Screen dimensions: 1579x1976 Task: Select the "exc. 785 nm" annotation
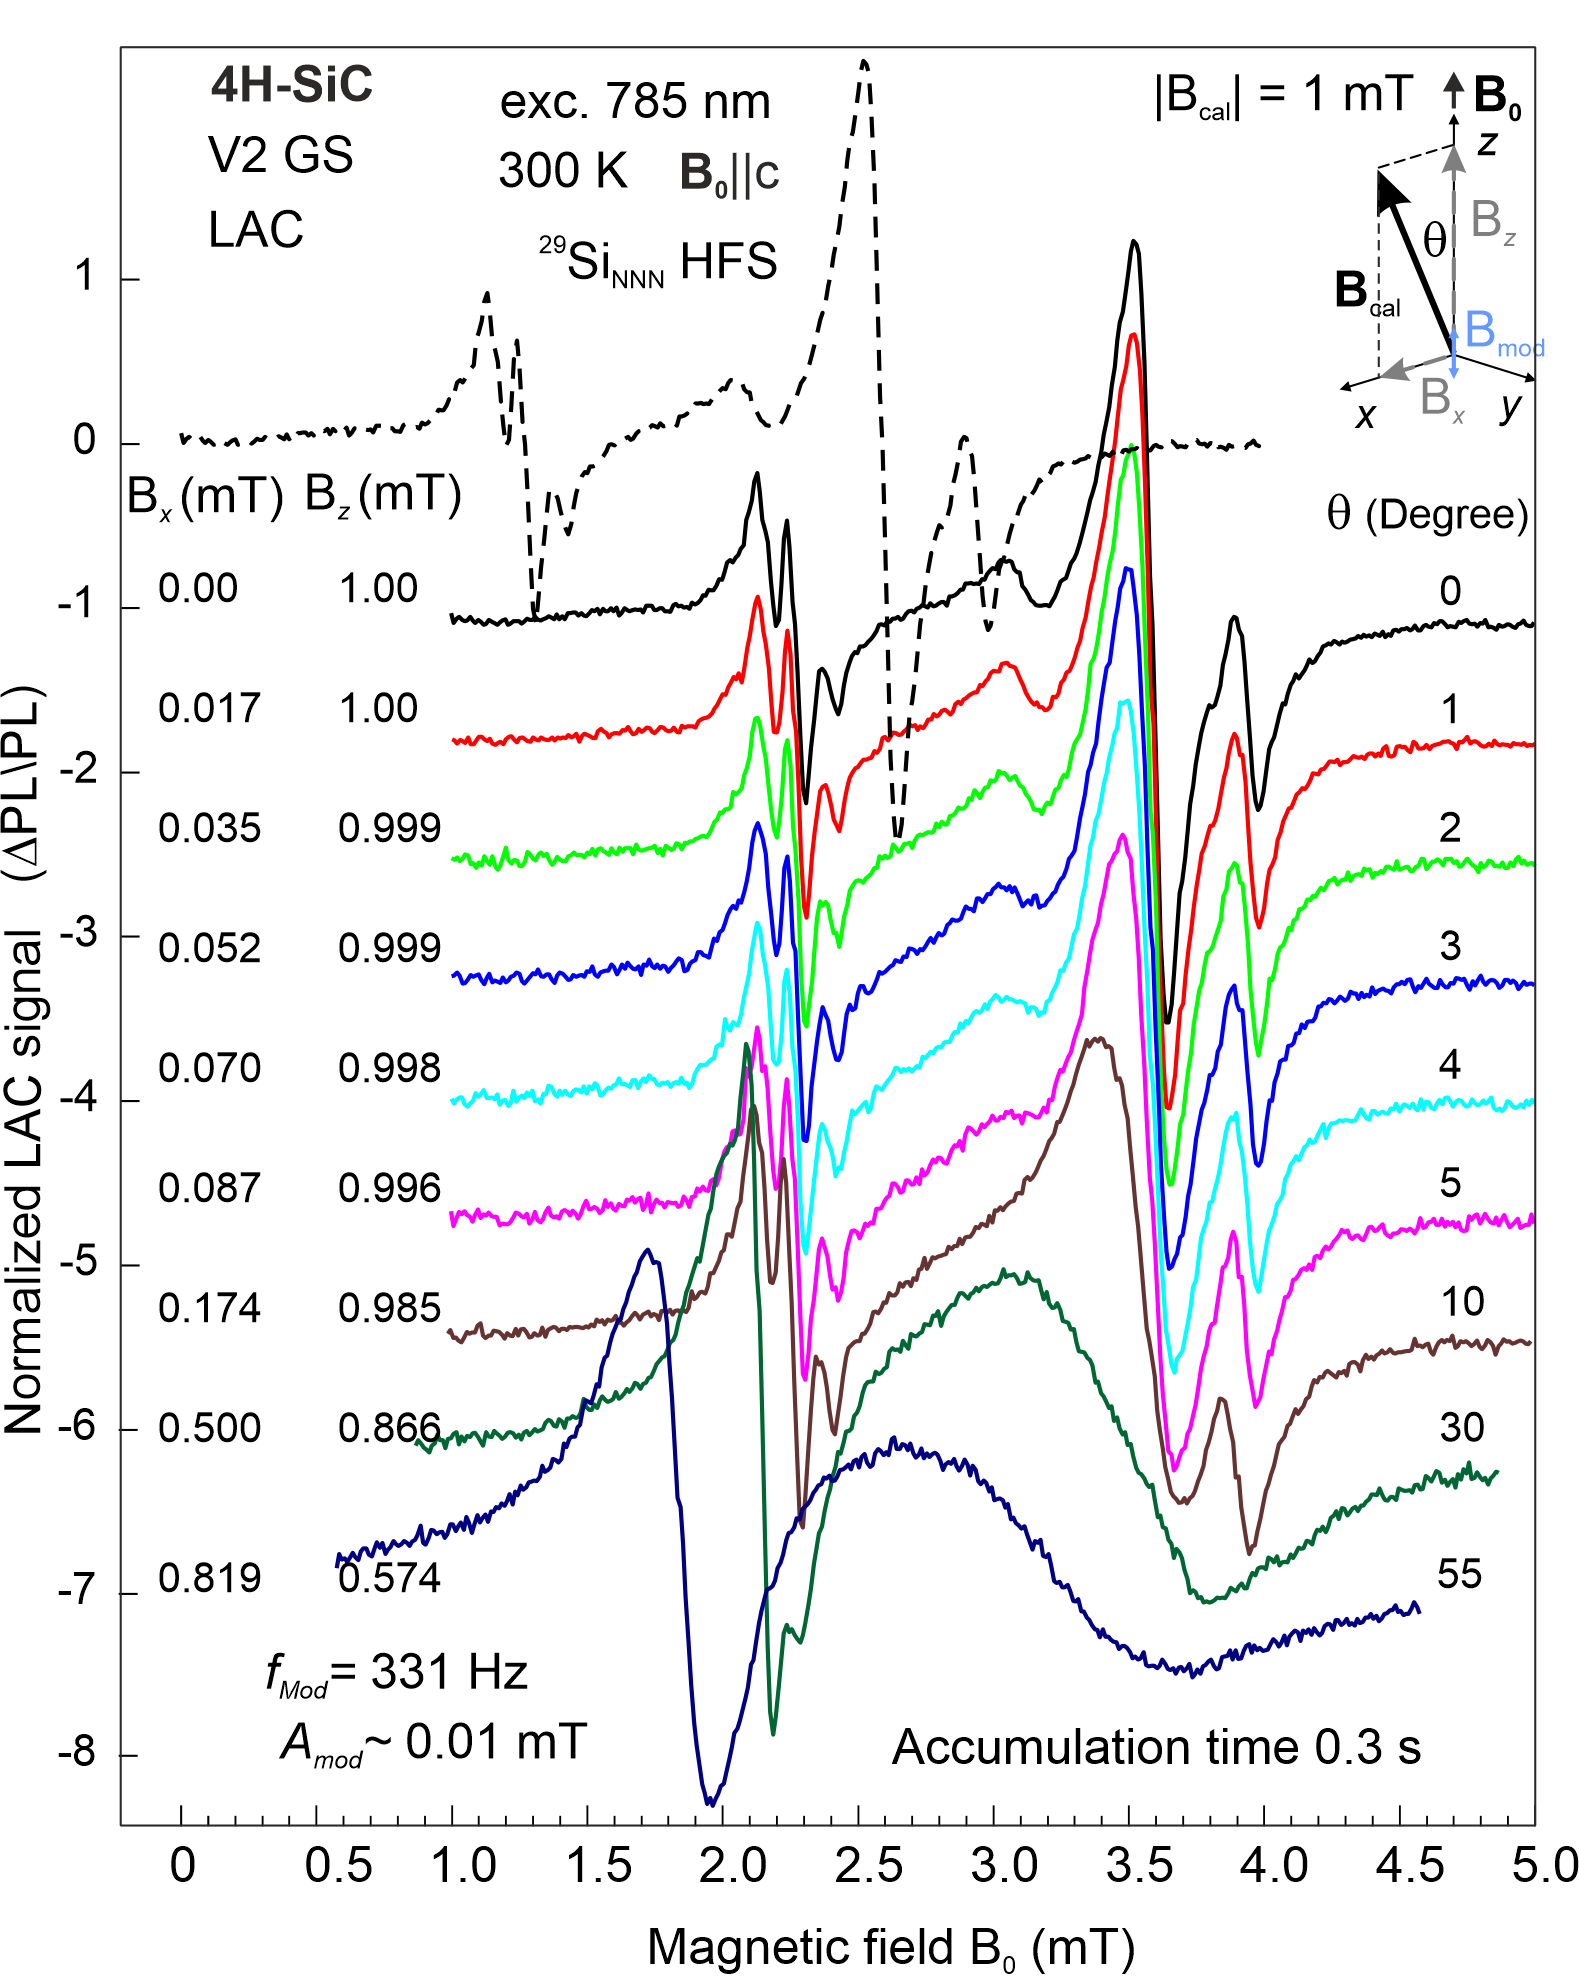(x=635, y=102)
